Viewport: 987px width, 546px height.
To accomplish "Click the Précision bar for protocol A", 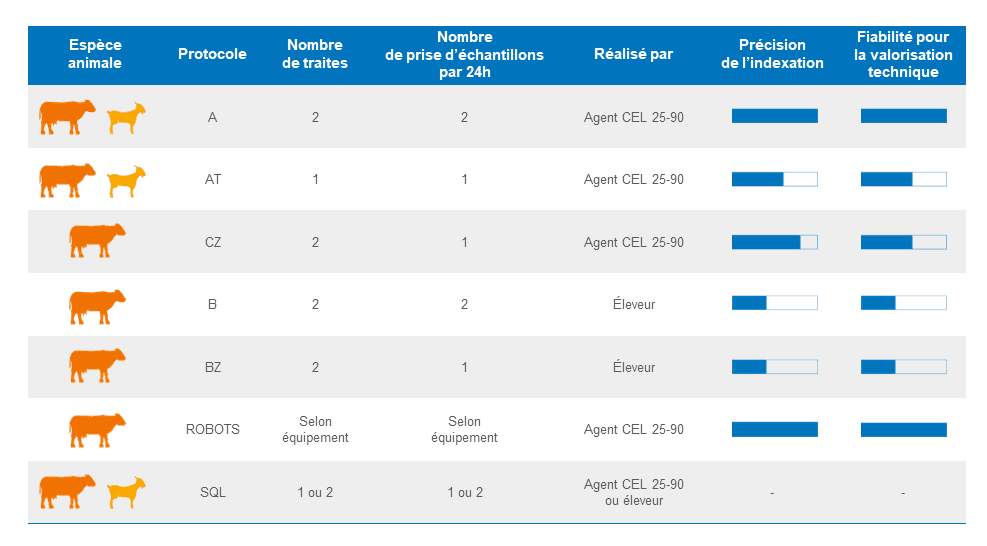I will (774, 116).
